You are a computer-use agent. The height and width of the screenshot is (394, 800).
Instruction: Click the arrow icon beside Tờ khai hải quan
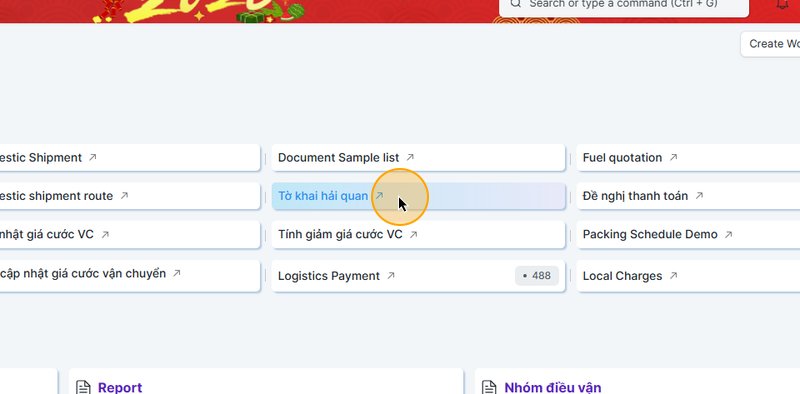[x=379, y=195]
